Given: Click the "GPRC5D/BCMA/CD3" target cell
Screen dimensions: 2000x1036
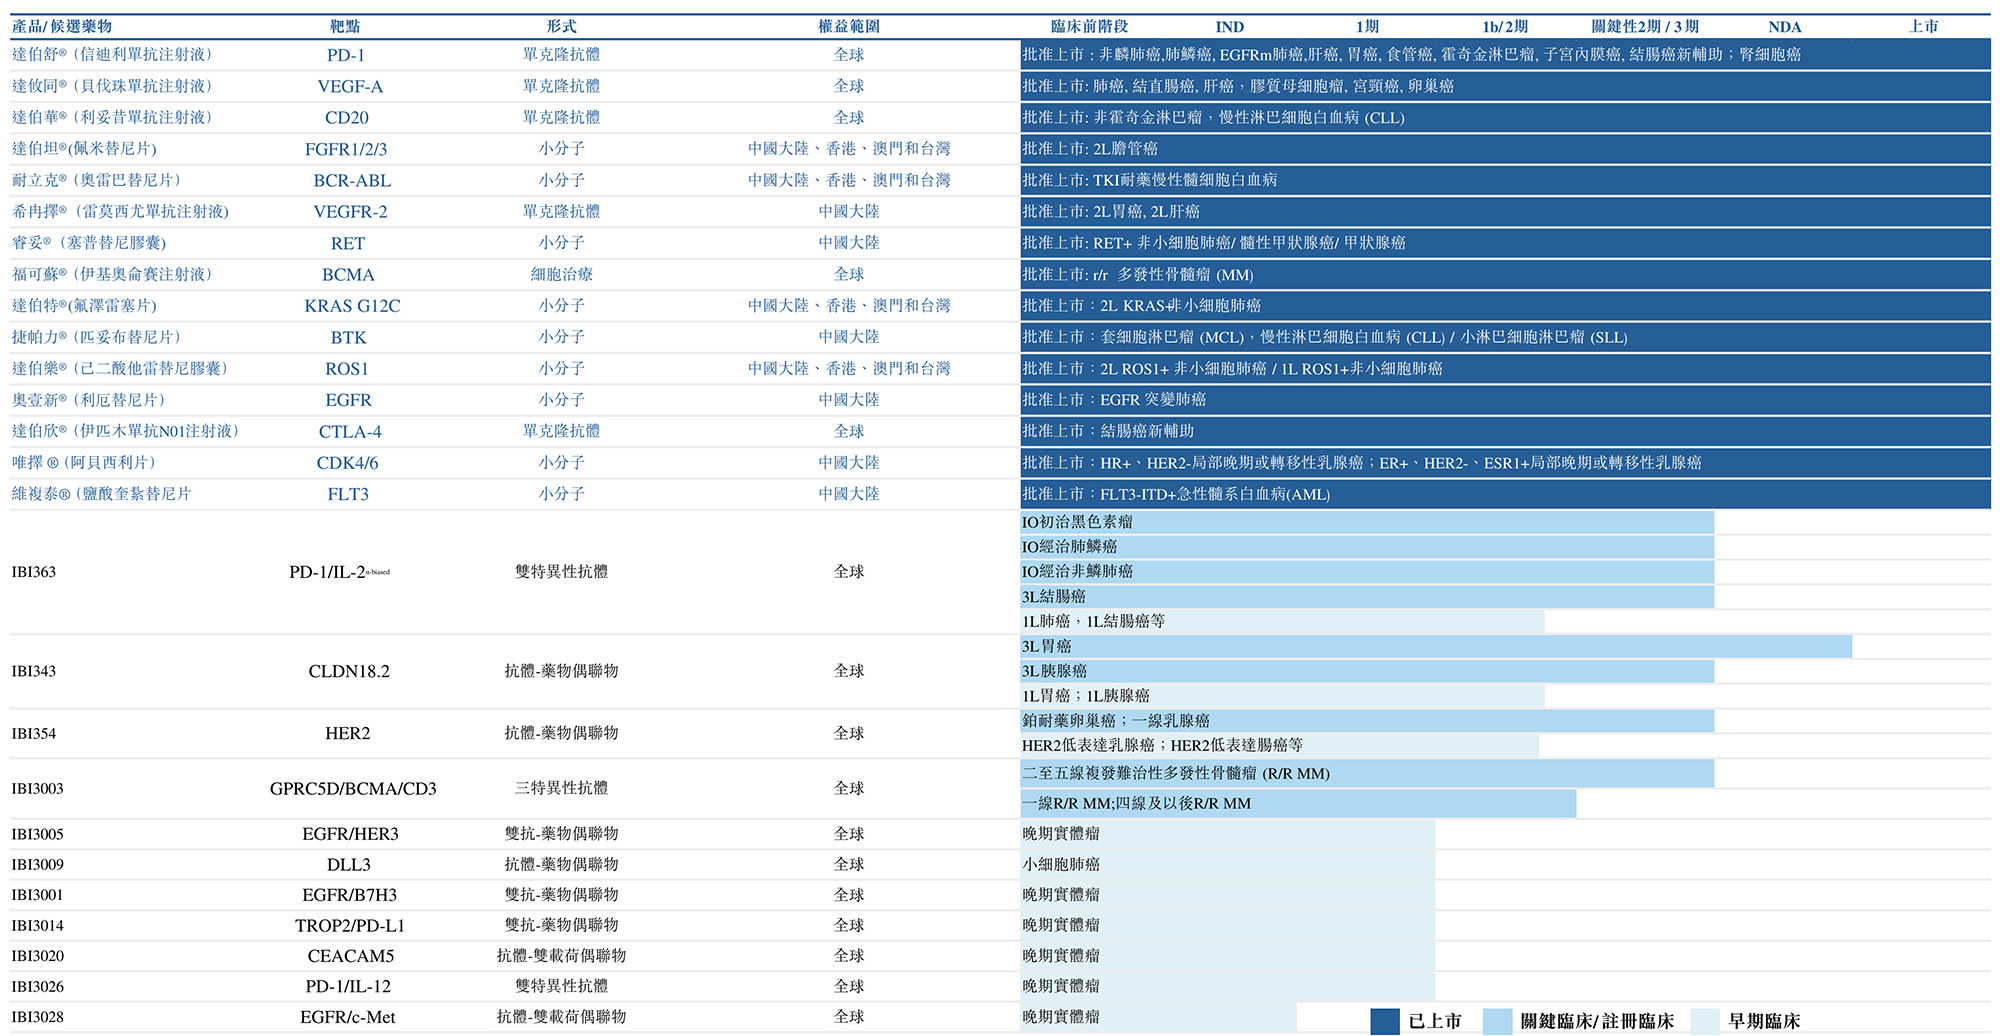Looking at the screenshot, I should pyautogui.click(x=353, y=789).
